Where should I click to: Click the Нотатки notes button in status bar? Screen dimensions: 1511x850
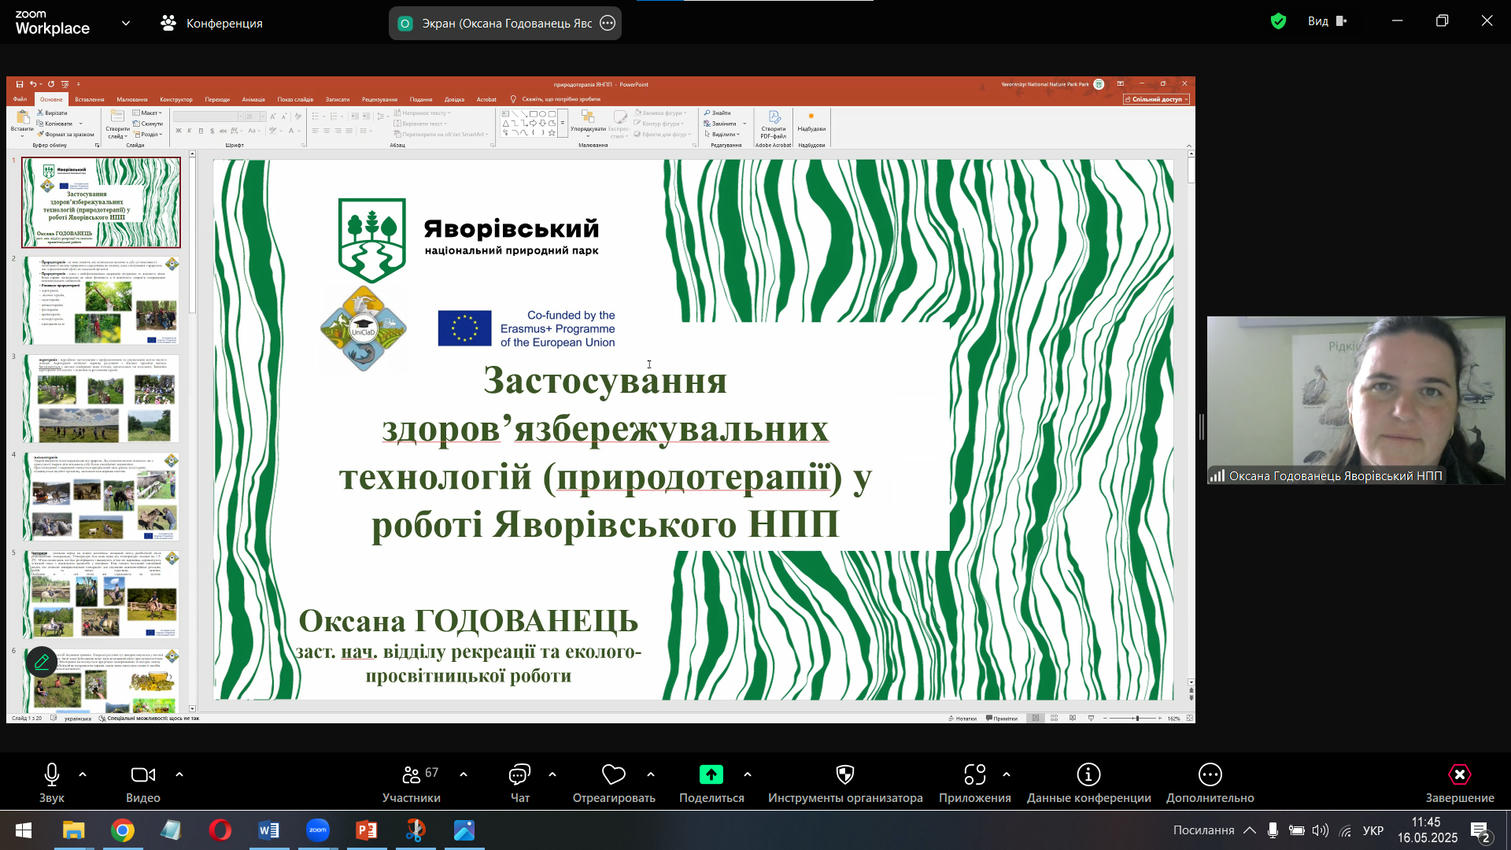click(x=962, y=718)
